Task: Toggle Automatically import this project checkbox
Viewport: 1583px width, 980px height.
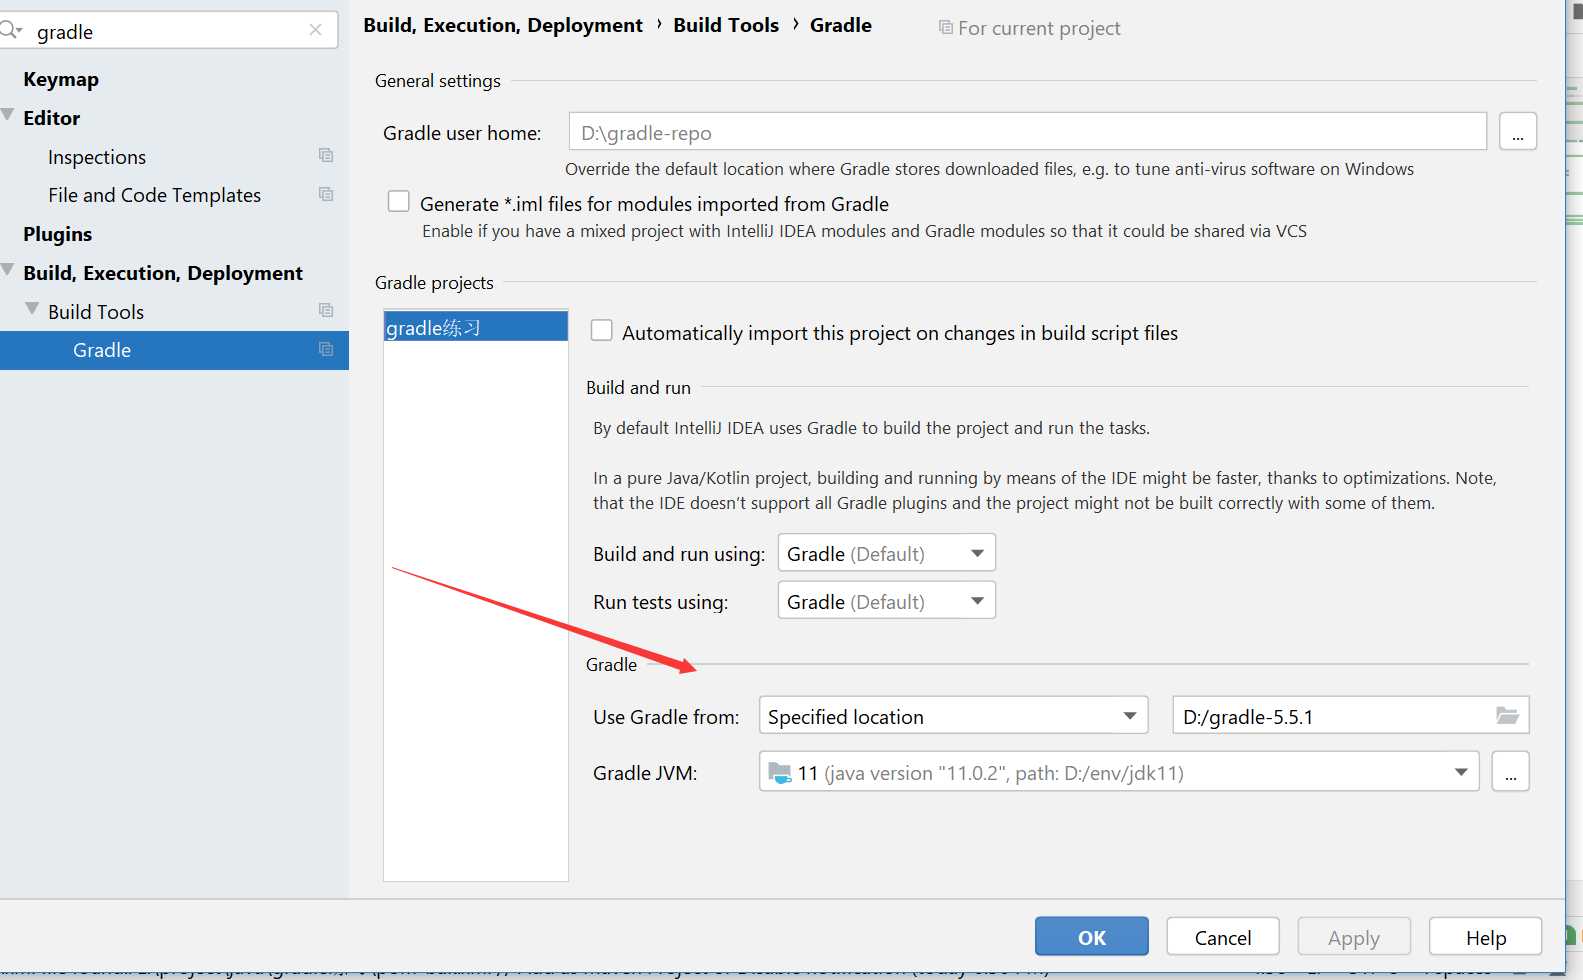Action: (601, 331)
